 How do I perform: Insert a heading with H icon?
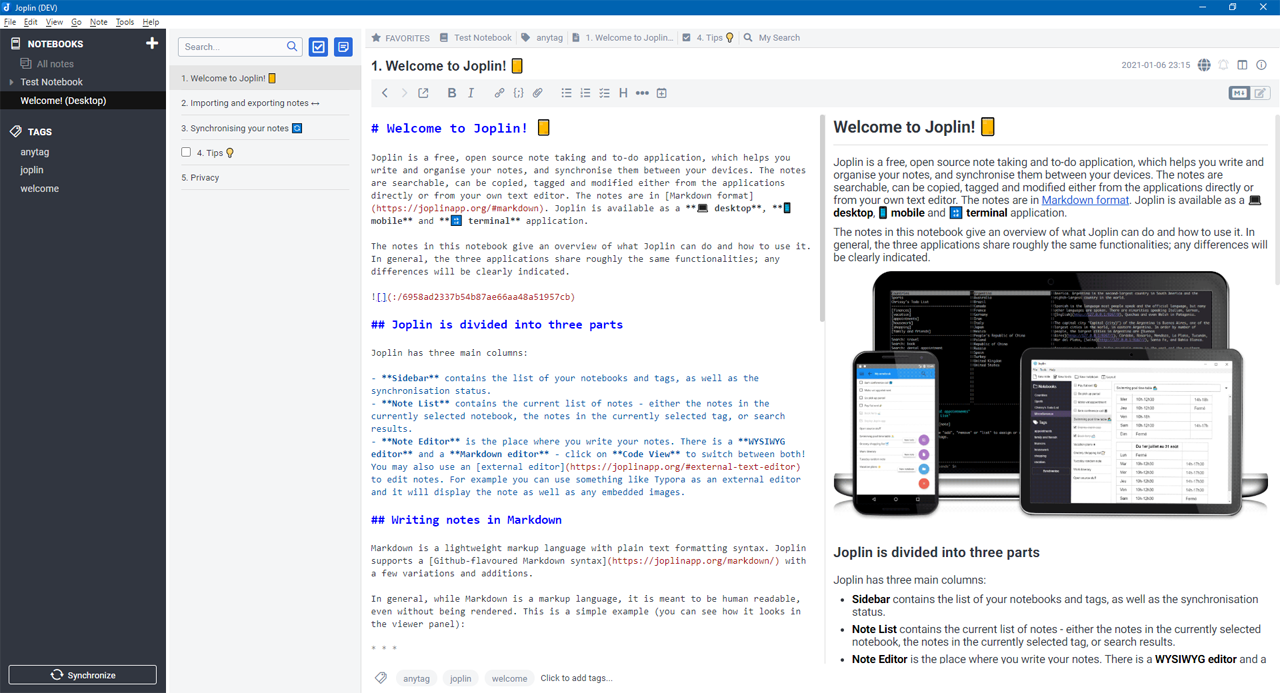click(623, 93)
